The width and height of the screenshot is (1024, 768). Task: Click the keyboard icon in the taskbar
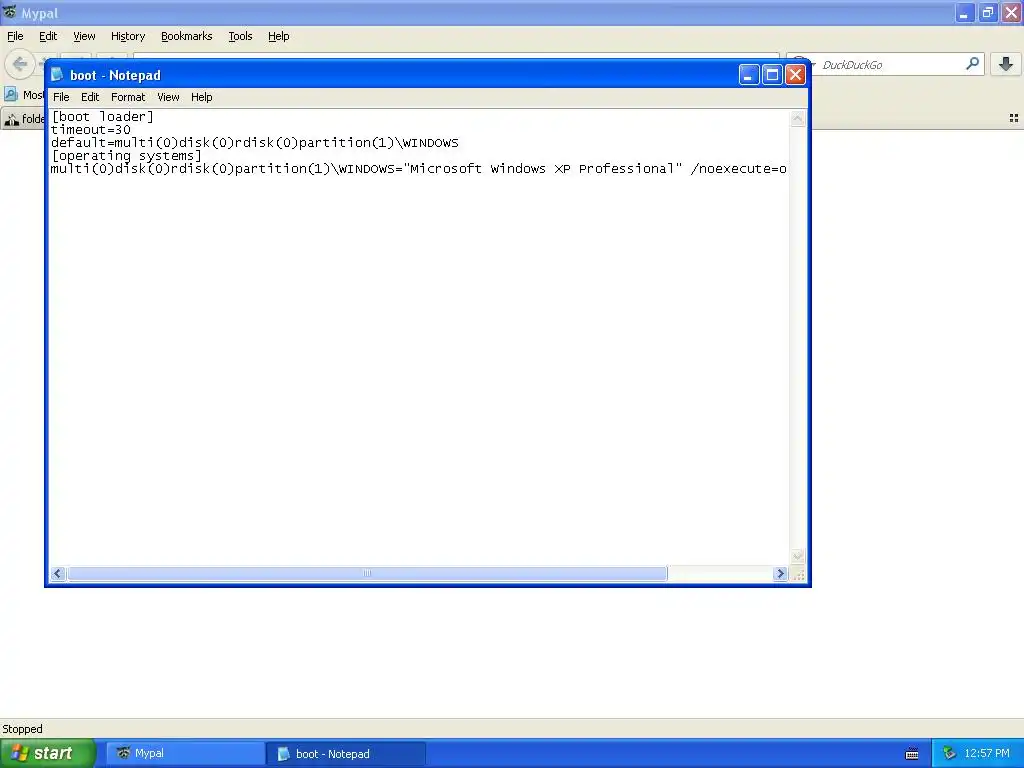[912, 754]
